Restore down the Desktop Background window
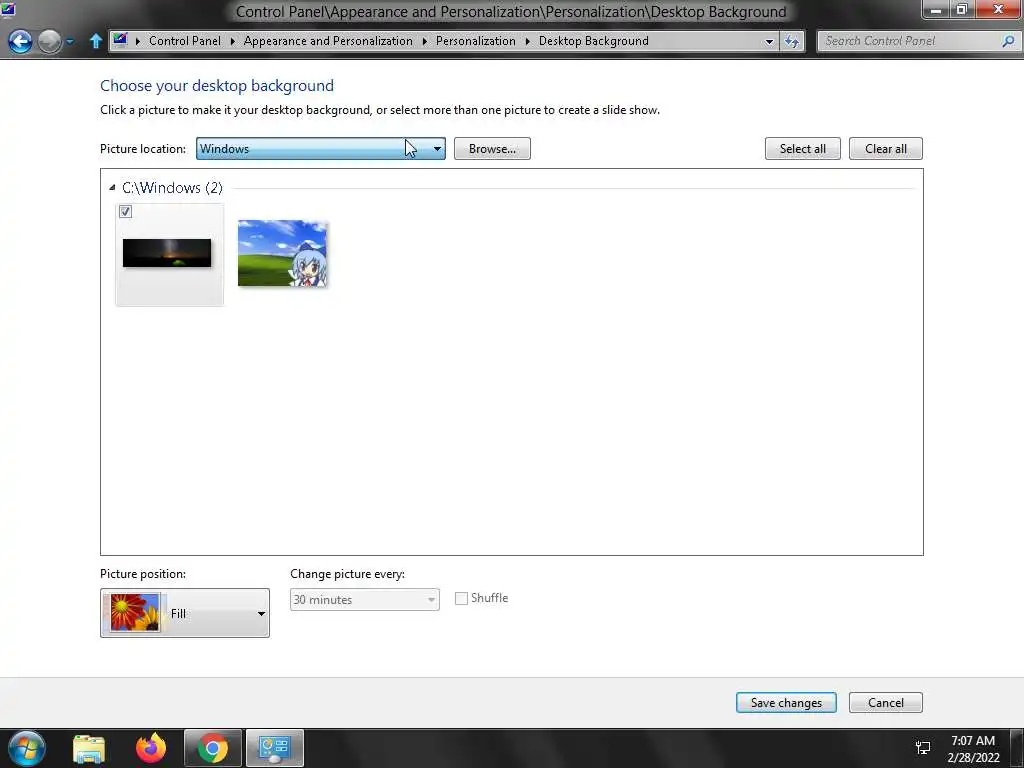This screenshot has height=768, width=1024. click(x=961, y=9)
